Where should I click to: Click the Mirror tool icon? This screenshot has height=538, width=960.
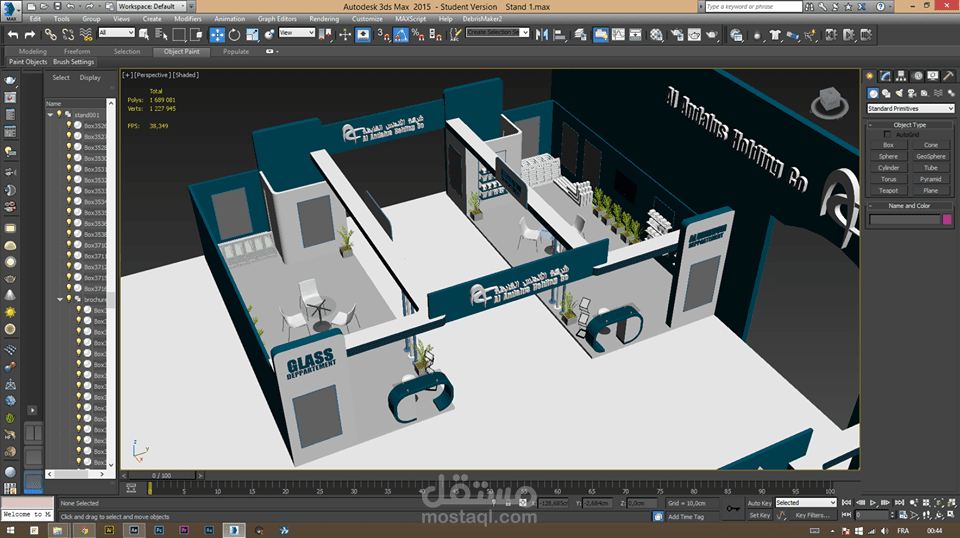coord(542,35)
